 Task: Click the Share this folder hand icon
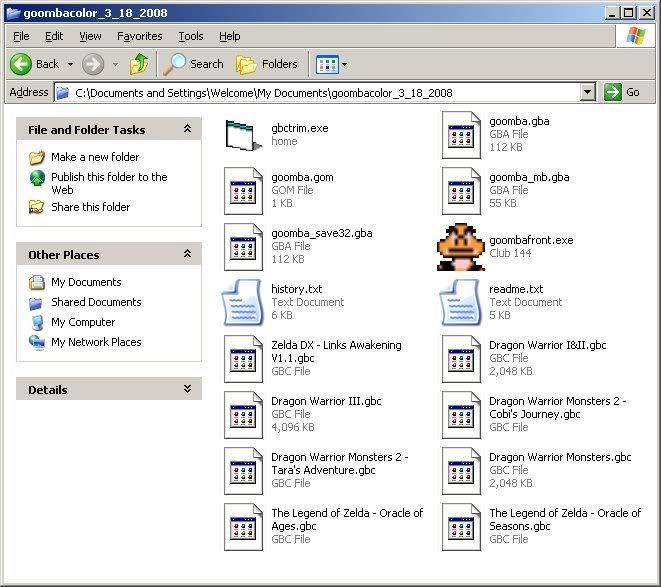click(37, 207)
